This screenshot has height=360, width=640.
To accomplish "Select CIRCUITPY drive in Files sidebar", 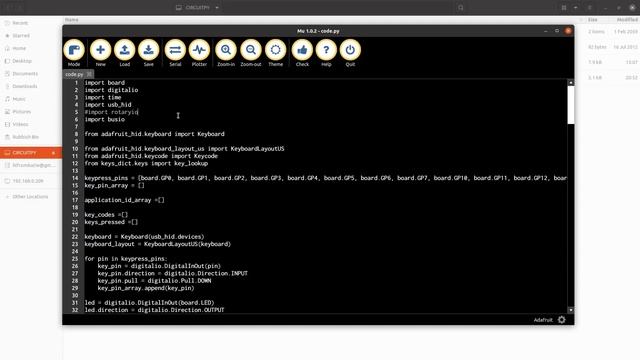I will point(31,153).
